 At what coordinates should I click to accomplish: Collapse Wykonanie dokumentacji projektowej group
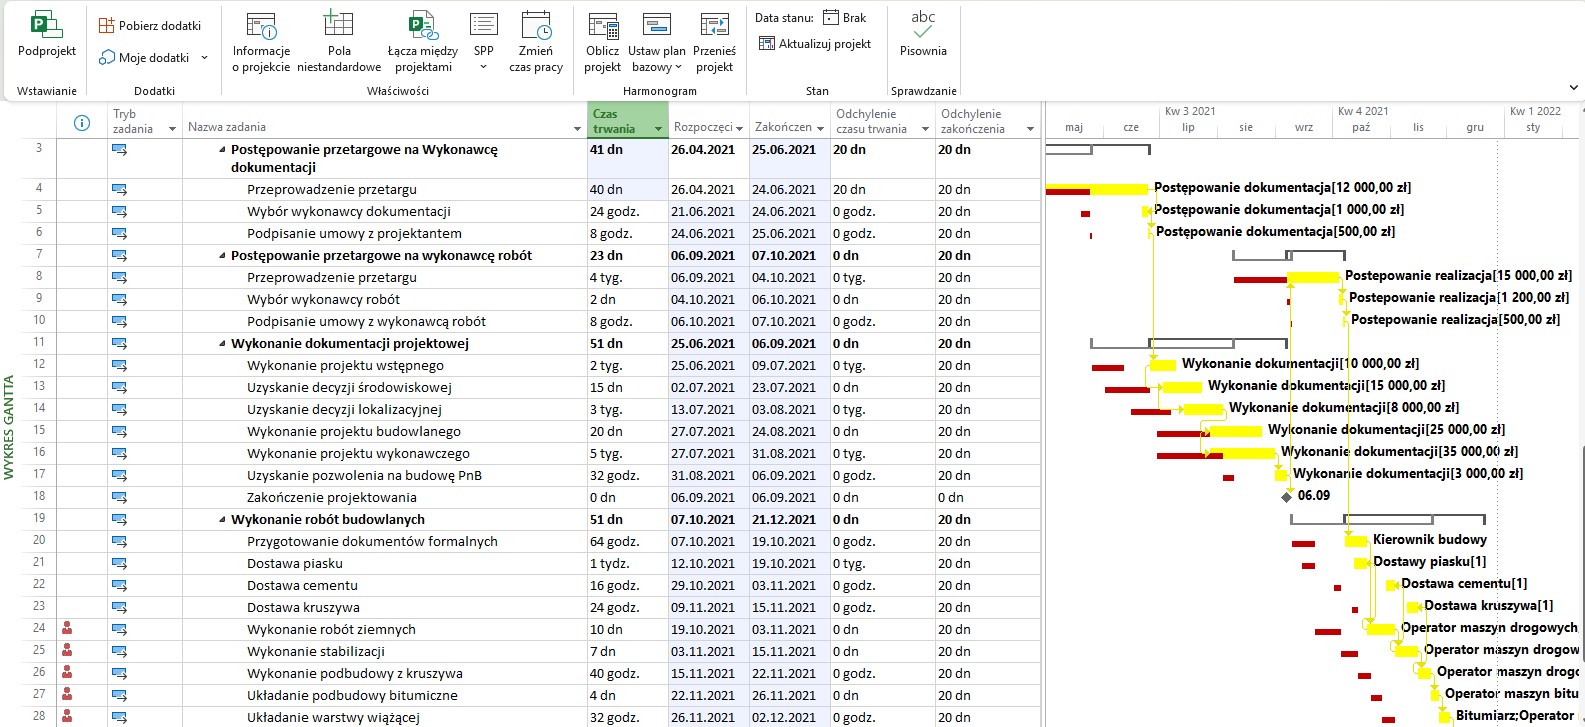pyautogui.click(x=222, y=344)
